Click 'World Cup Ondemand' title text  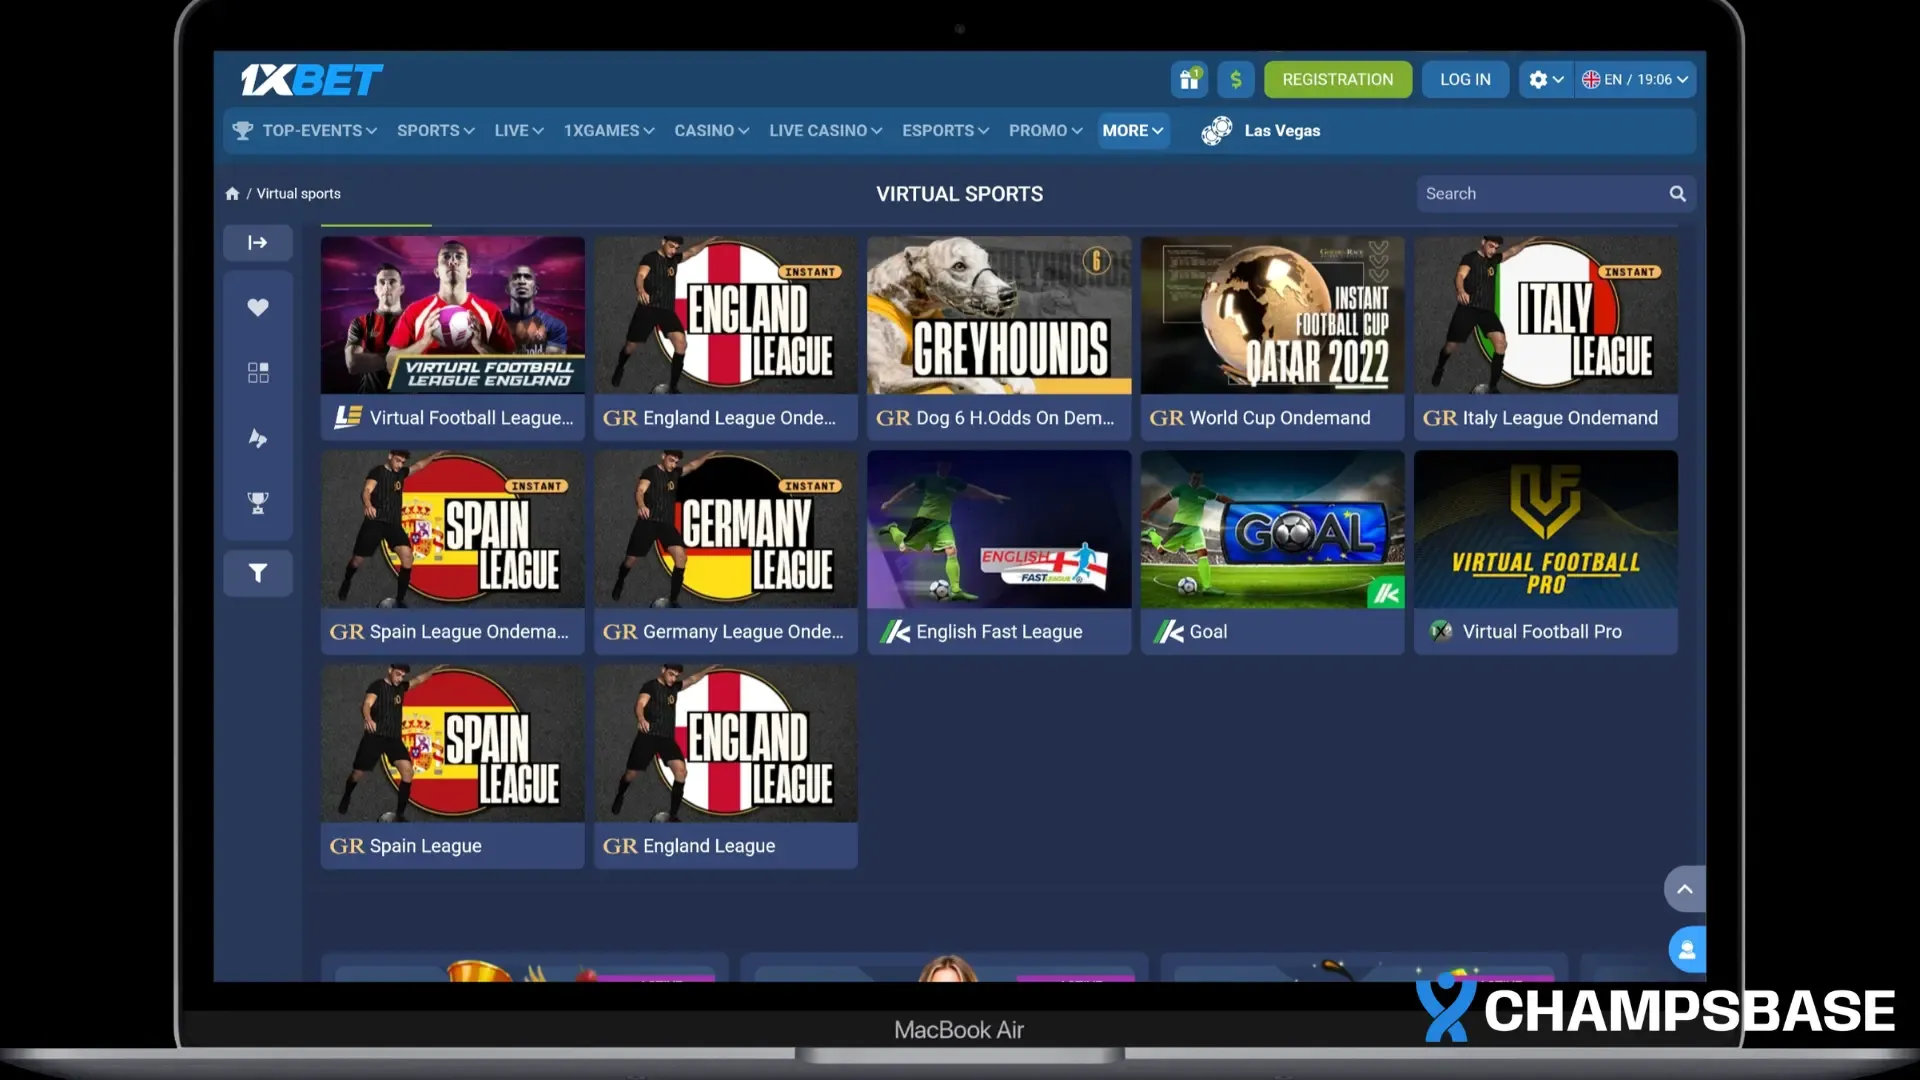click(1280, 418)
